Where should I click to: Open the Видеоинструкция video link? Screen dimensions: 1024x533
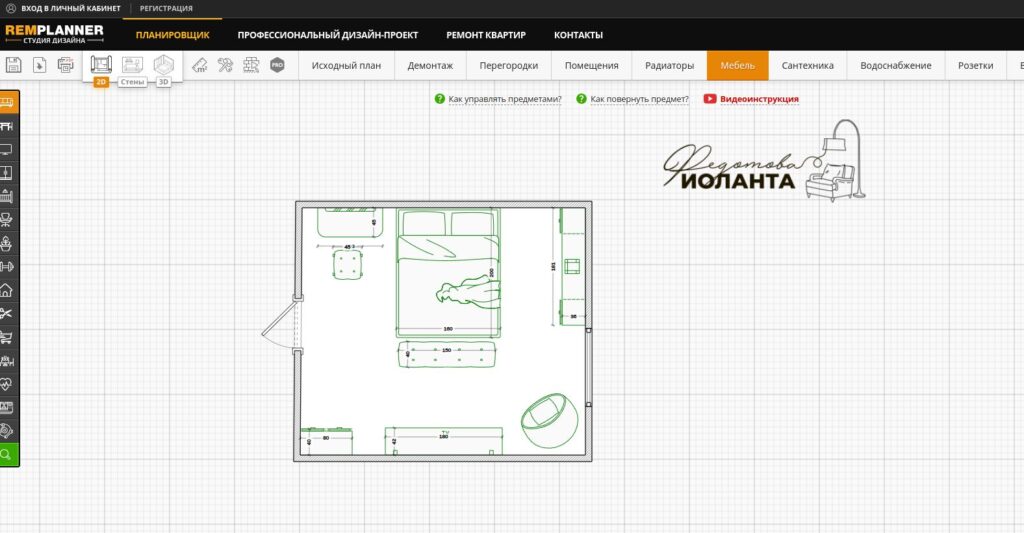(x=759, y=99)
